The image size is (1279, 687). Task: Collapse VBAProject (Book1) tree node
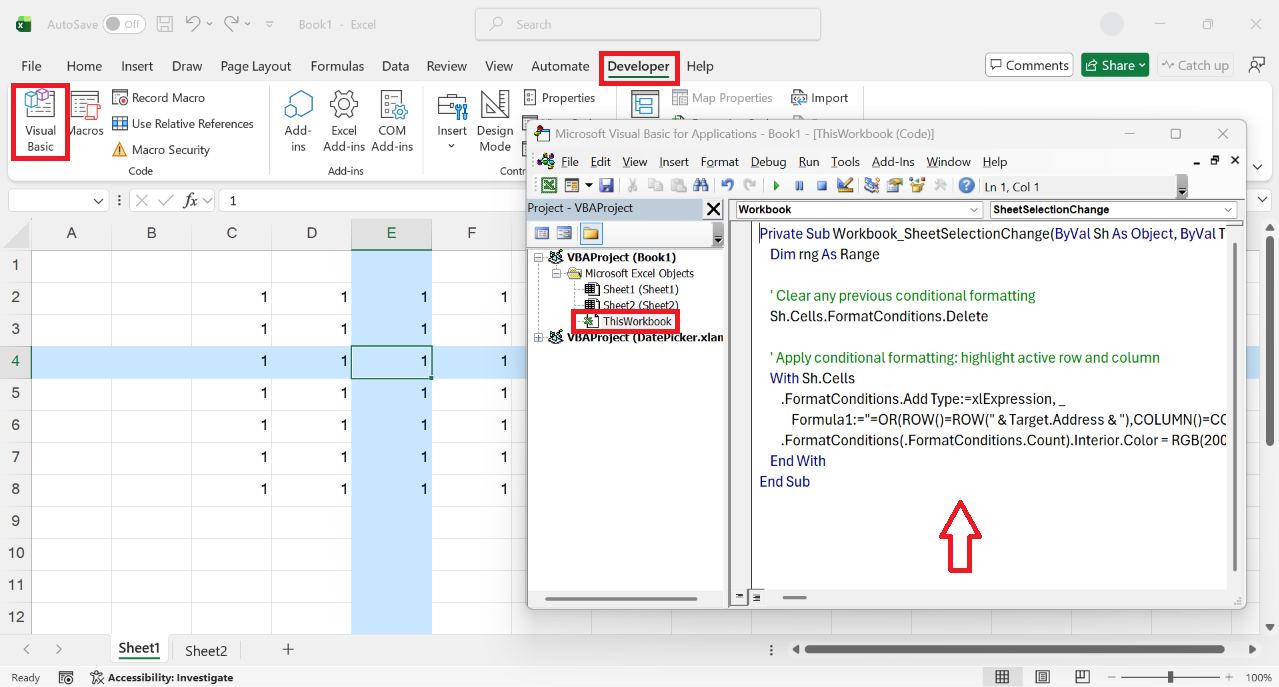pyautogui.click(x=539, y=257)
